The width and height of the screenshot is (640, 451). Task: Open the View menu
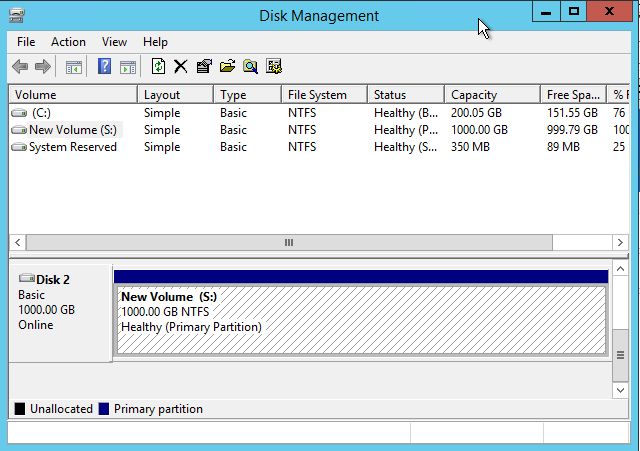(x=114, y=42)
